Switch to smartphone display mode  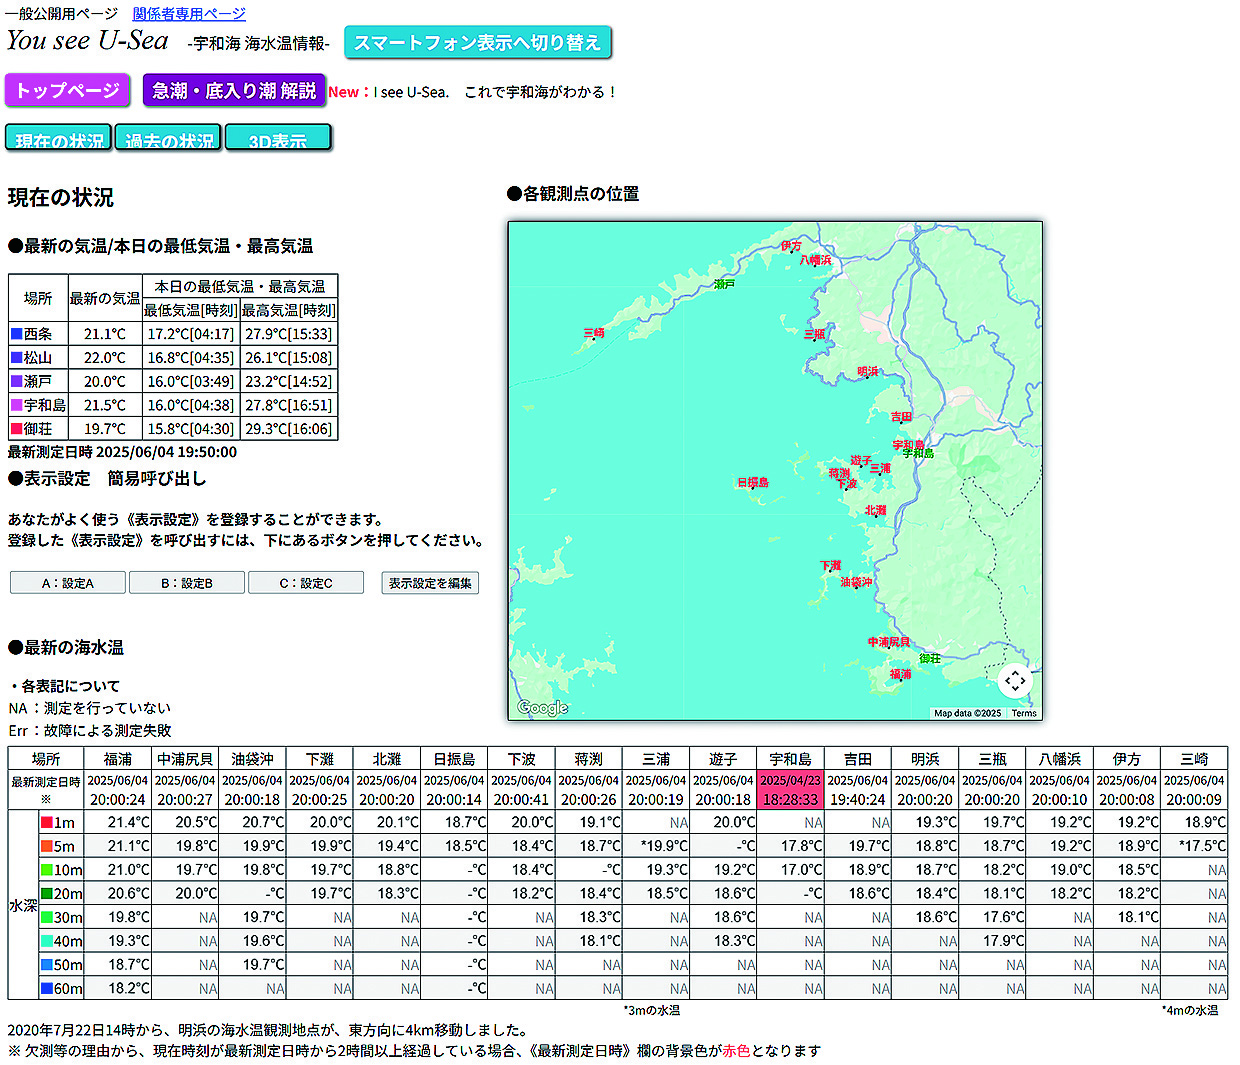click(x=477, y=43)
